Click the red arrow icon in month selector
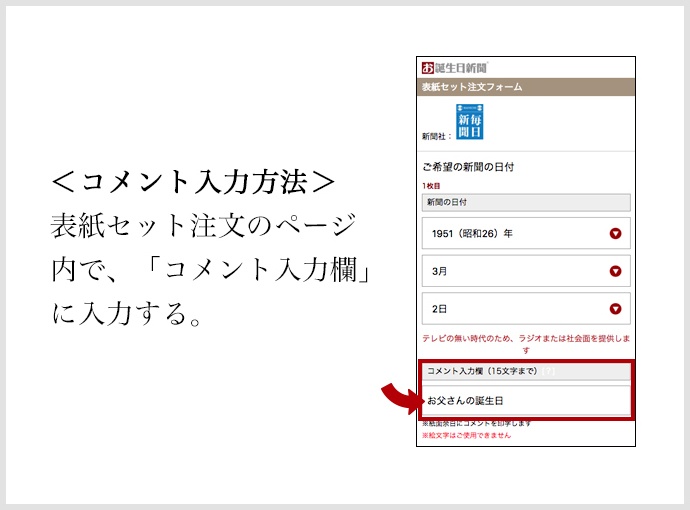Viewport: 690px width, 510px height. pyautogui.click(x=615, y=271)
